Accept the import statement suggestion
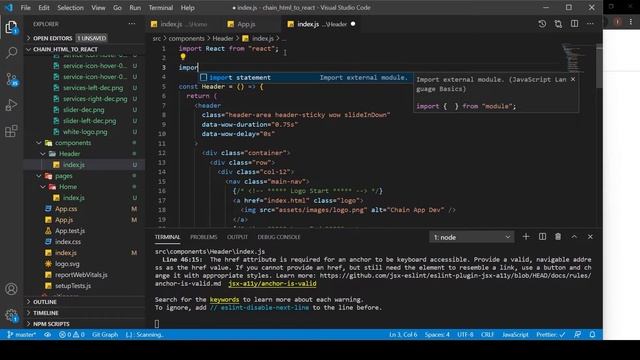 click(x=305, y=78)
